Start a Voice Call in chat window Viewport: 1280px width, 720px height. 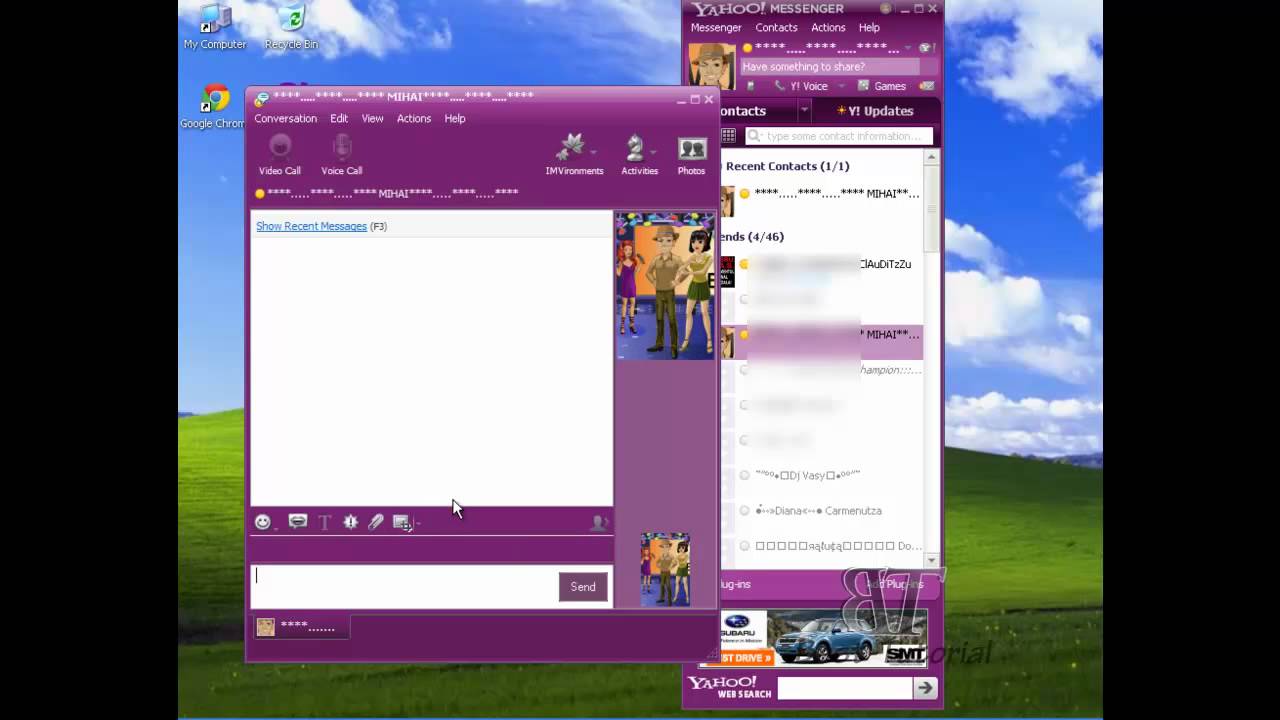(342, 155)
